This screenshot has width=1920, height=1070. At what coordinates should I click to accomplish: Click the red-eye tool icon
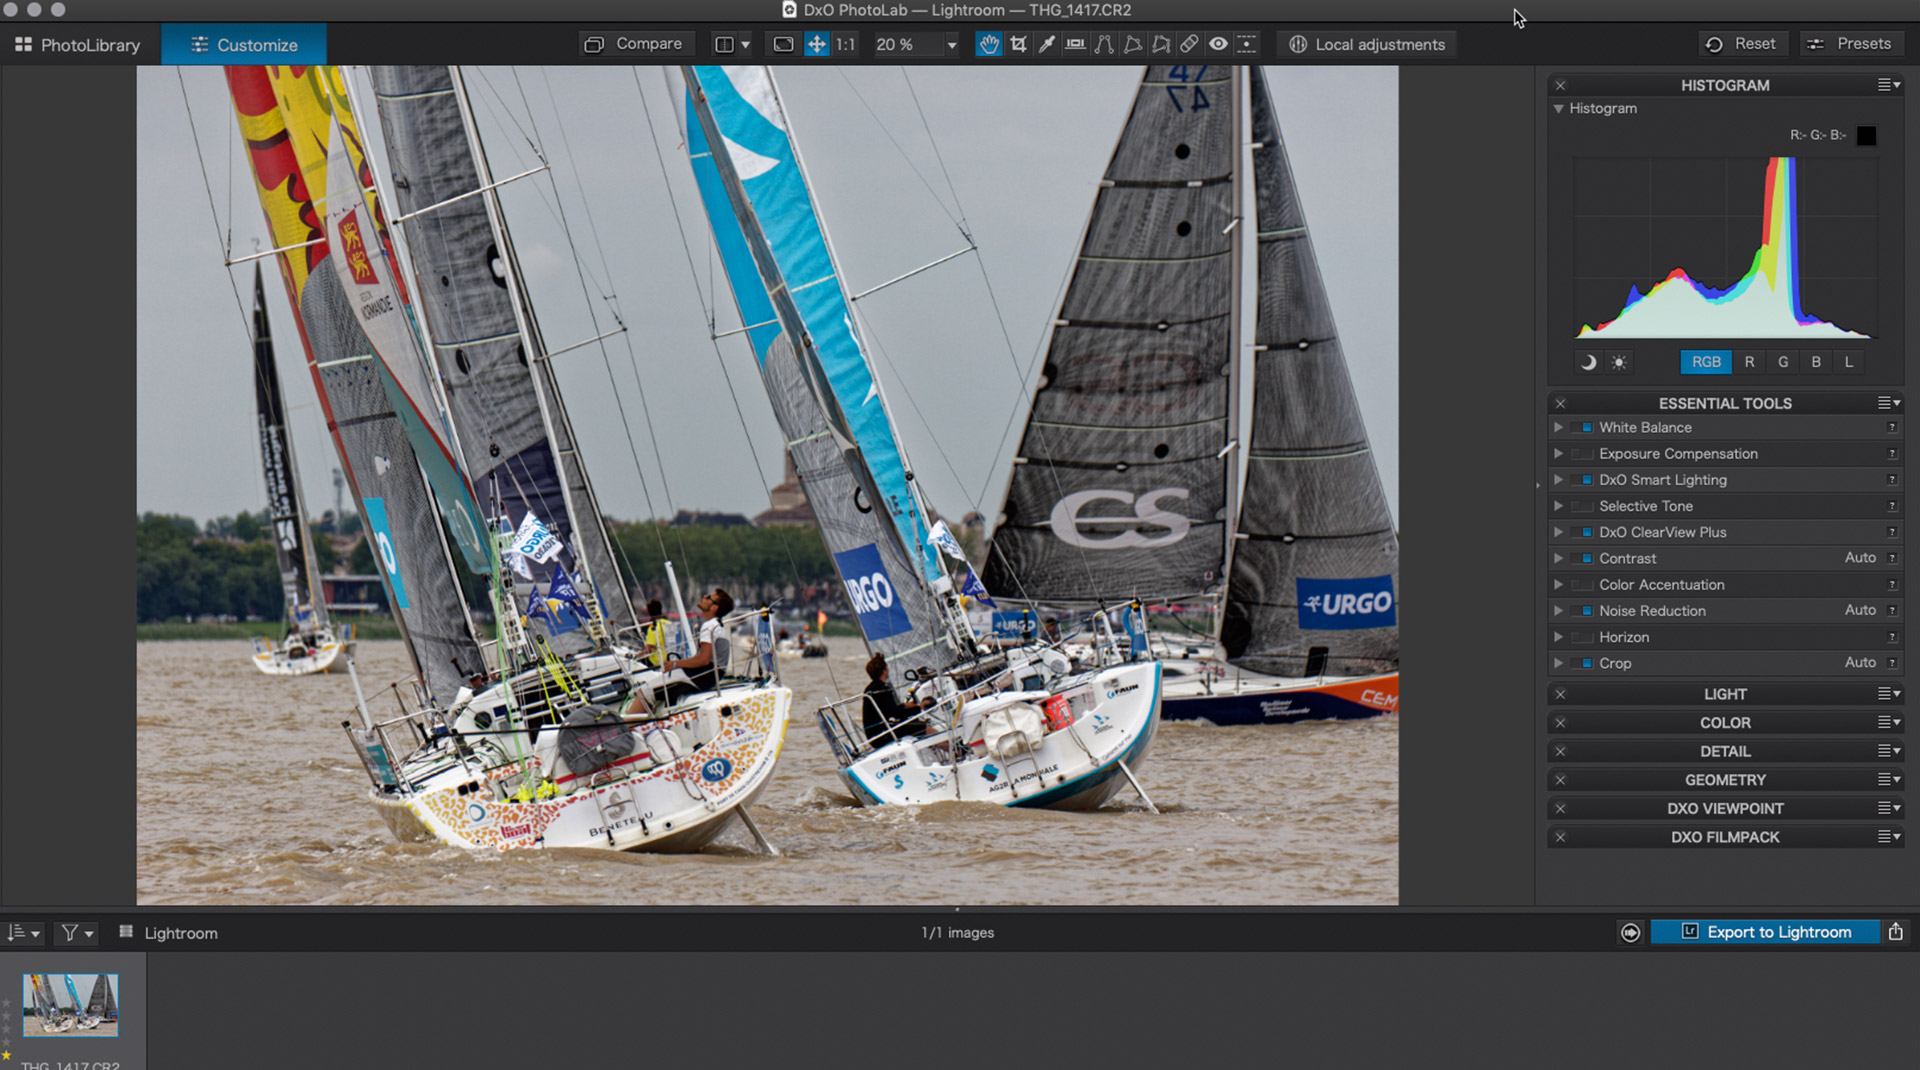tap(1218, 44)
